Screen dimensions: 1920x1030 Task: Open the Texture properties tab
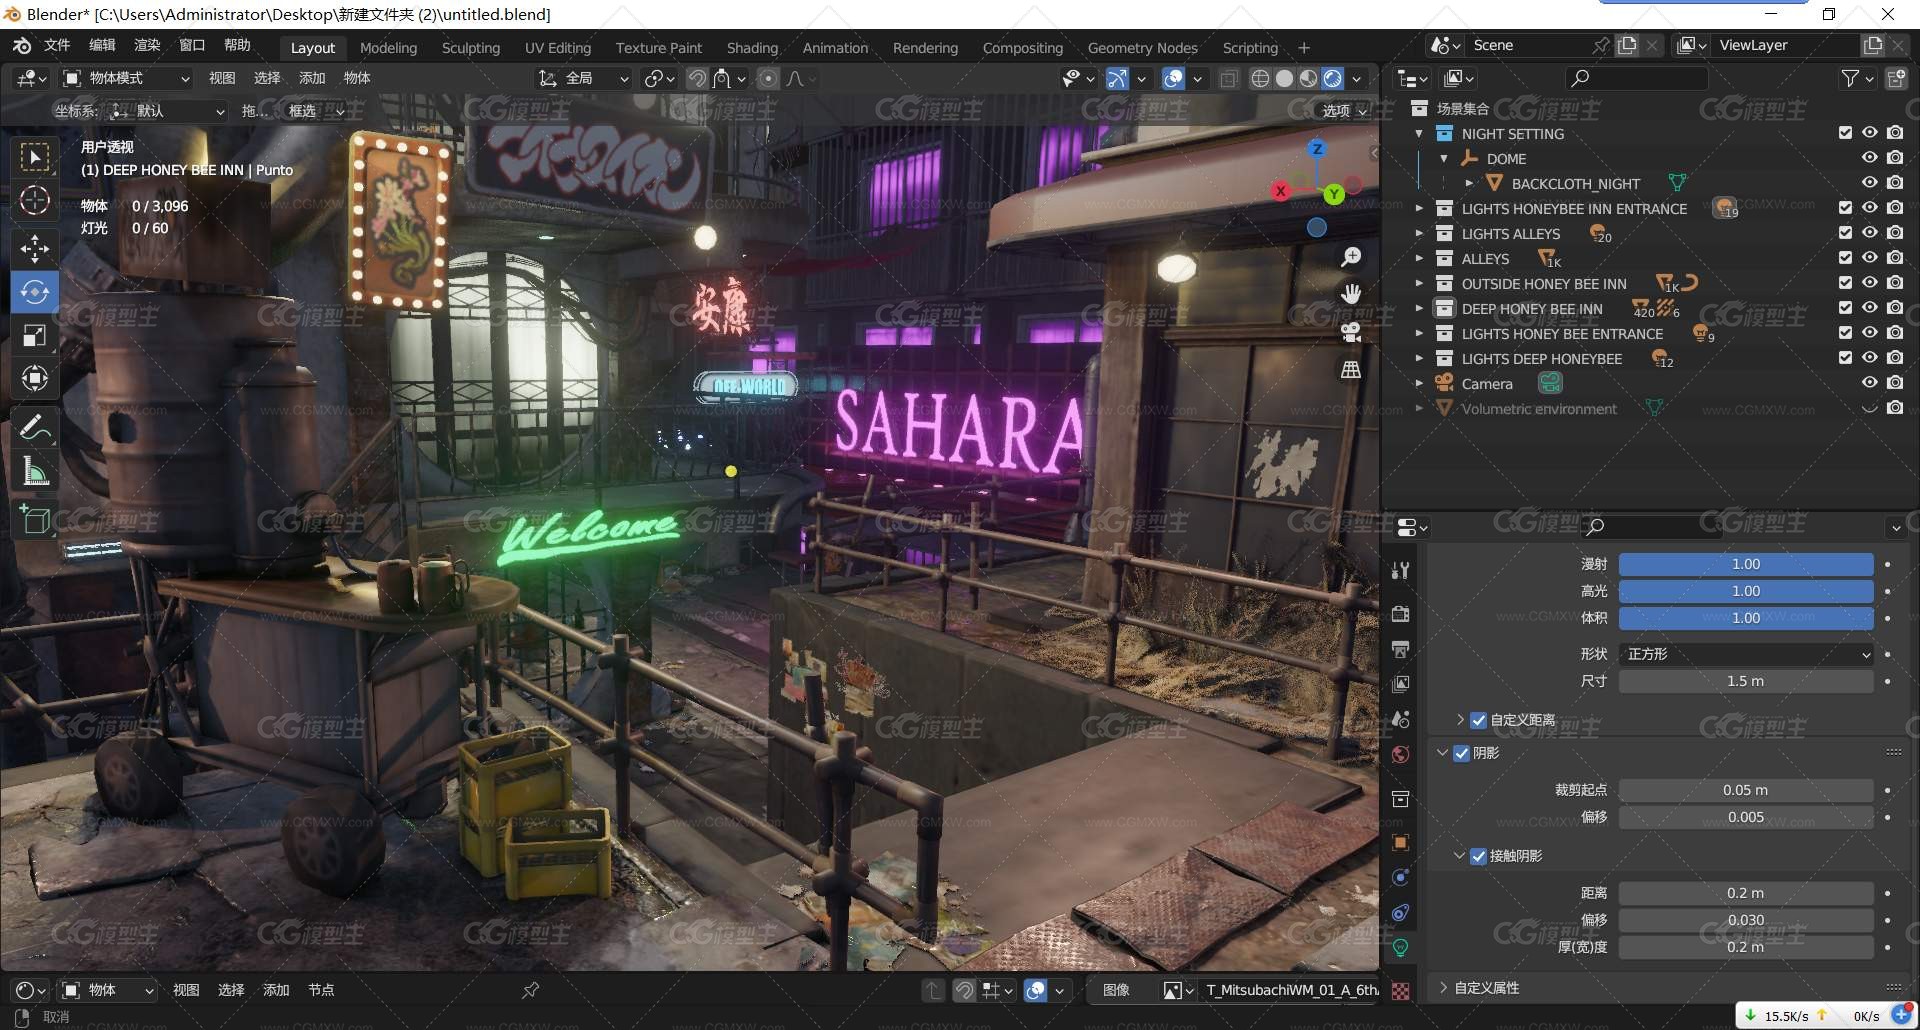(x=1401, y=991)
